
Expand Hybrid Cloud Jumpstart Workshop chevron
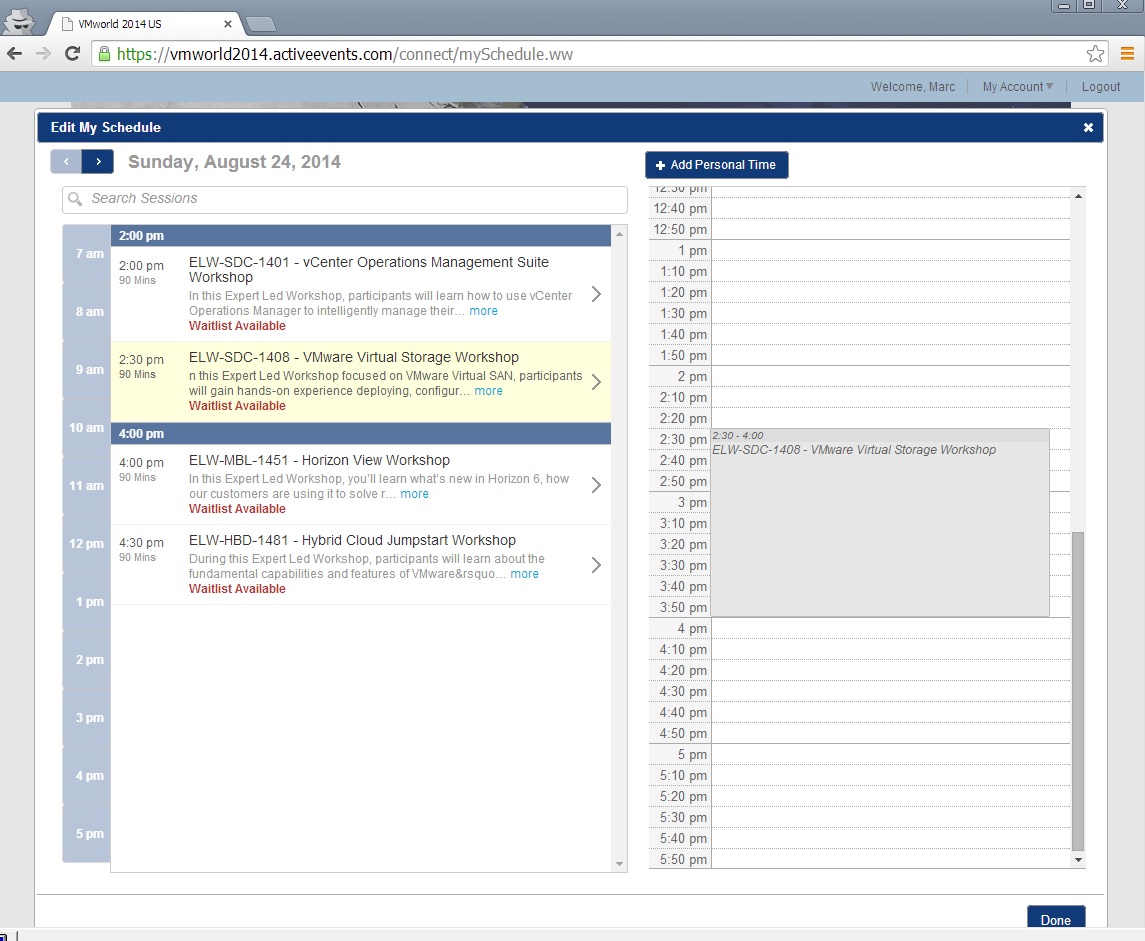point(596,565)
